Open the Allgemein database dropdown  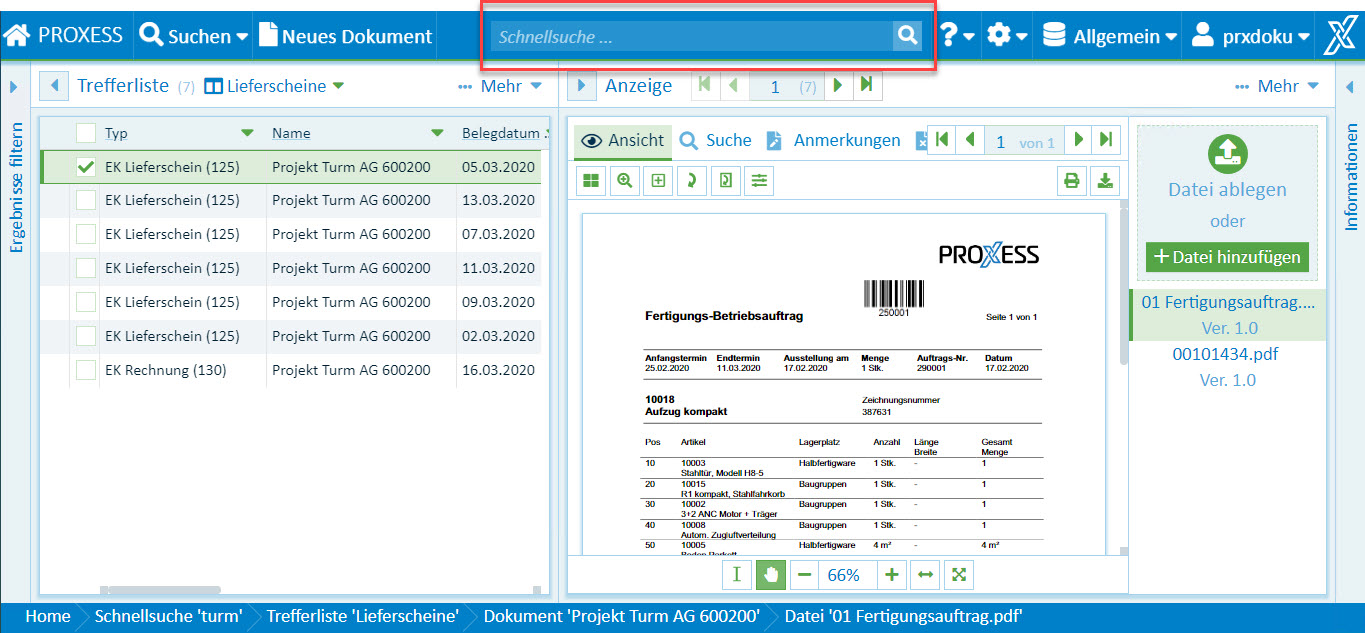coord(1109,36)
